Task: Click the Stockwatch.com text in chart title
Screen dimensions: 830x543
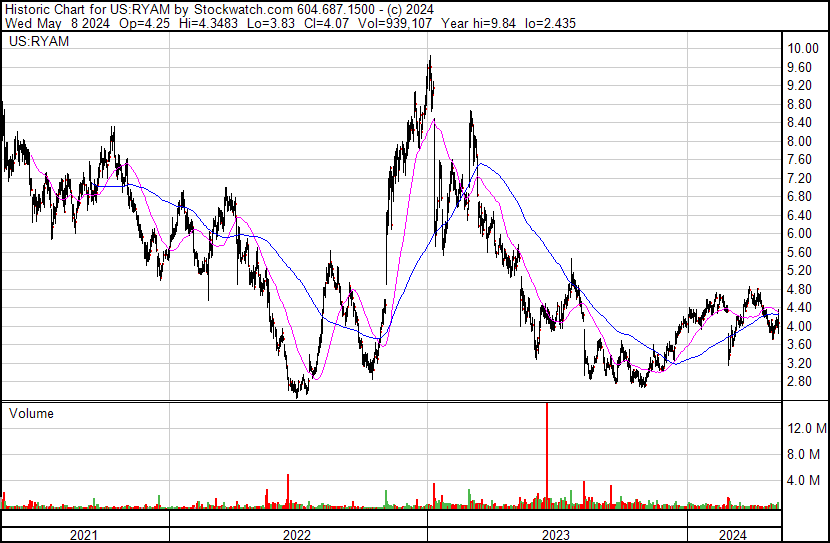Action: [242, 10]
